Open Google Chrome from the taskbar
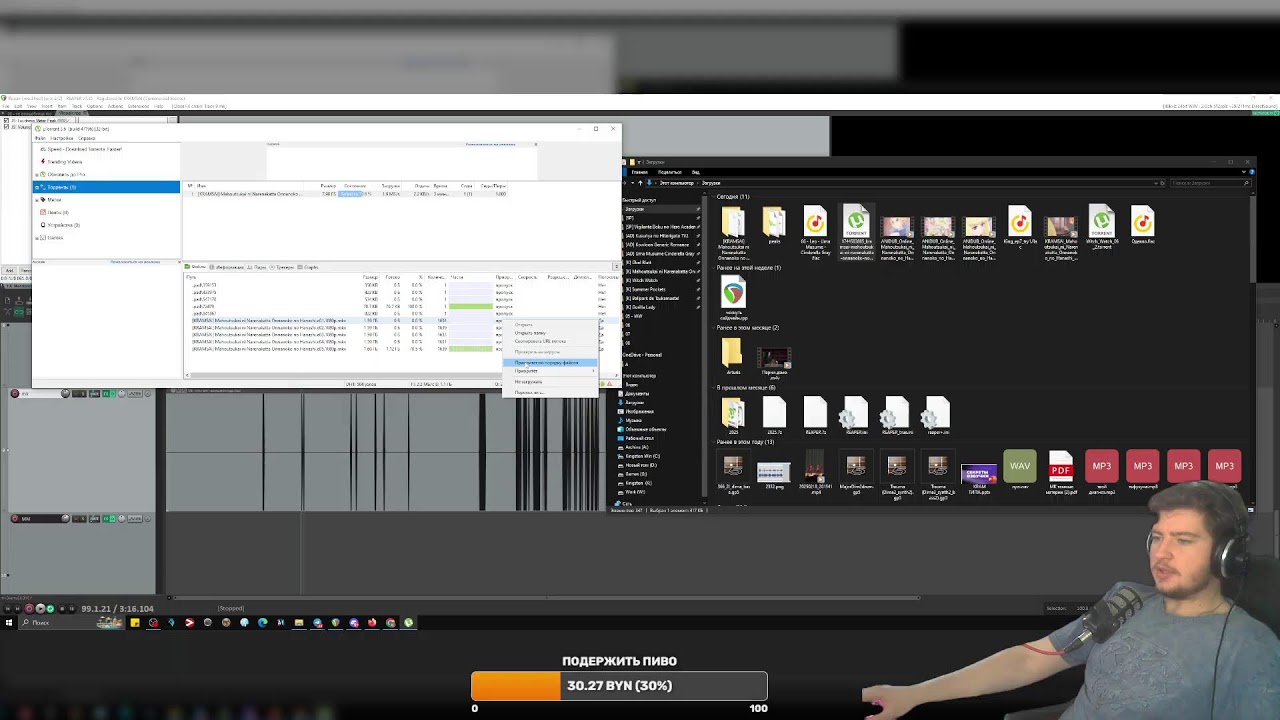The image size is (1280, 720). coord(390,622)
